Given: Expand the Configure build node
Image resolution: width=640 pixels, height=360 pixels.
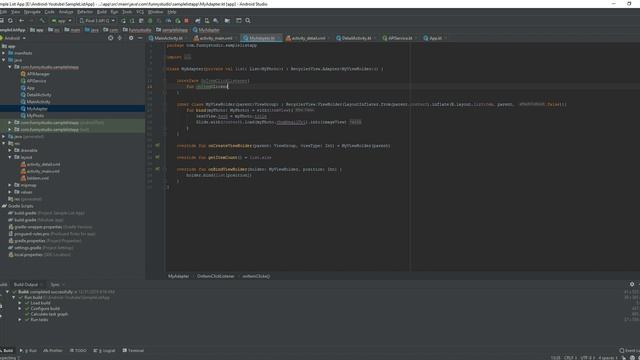Looking at the screenshot, I should point(20,309).
